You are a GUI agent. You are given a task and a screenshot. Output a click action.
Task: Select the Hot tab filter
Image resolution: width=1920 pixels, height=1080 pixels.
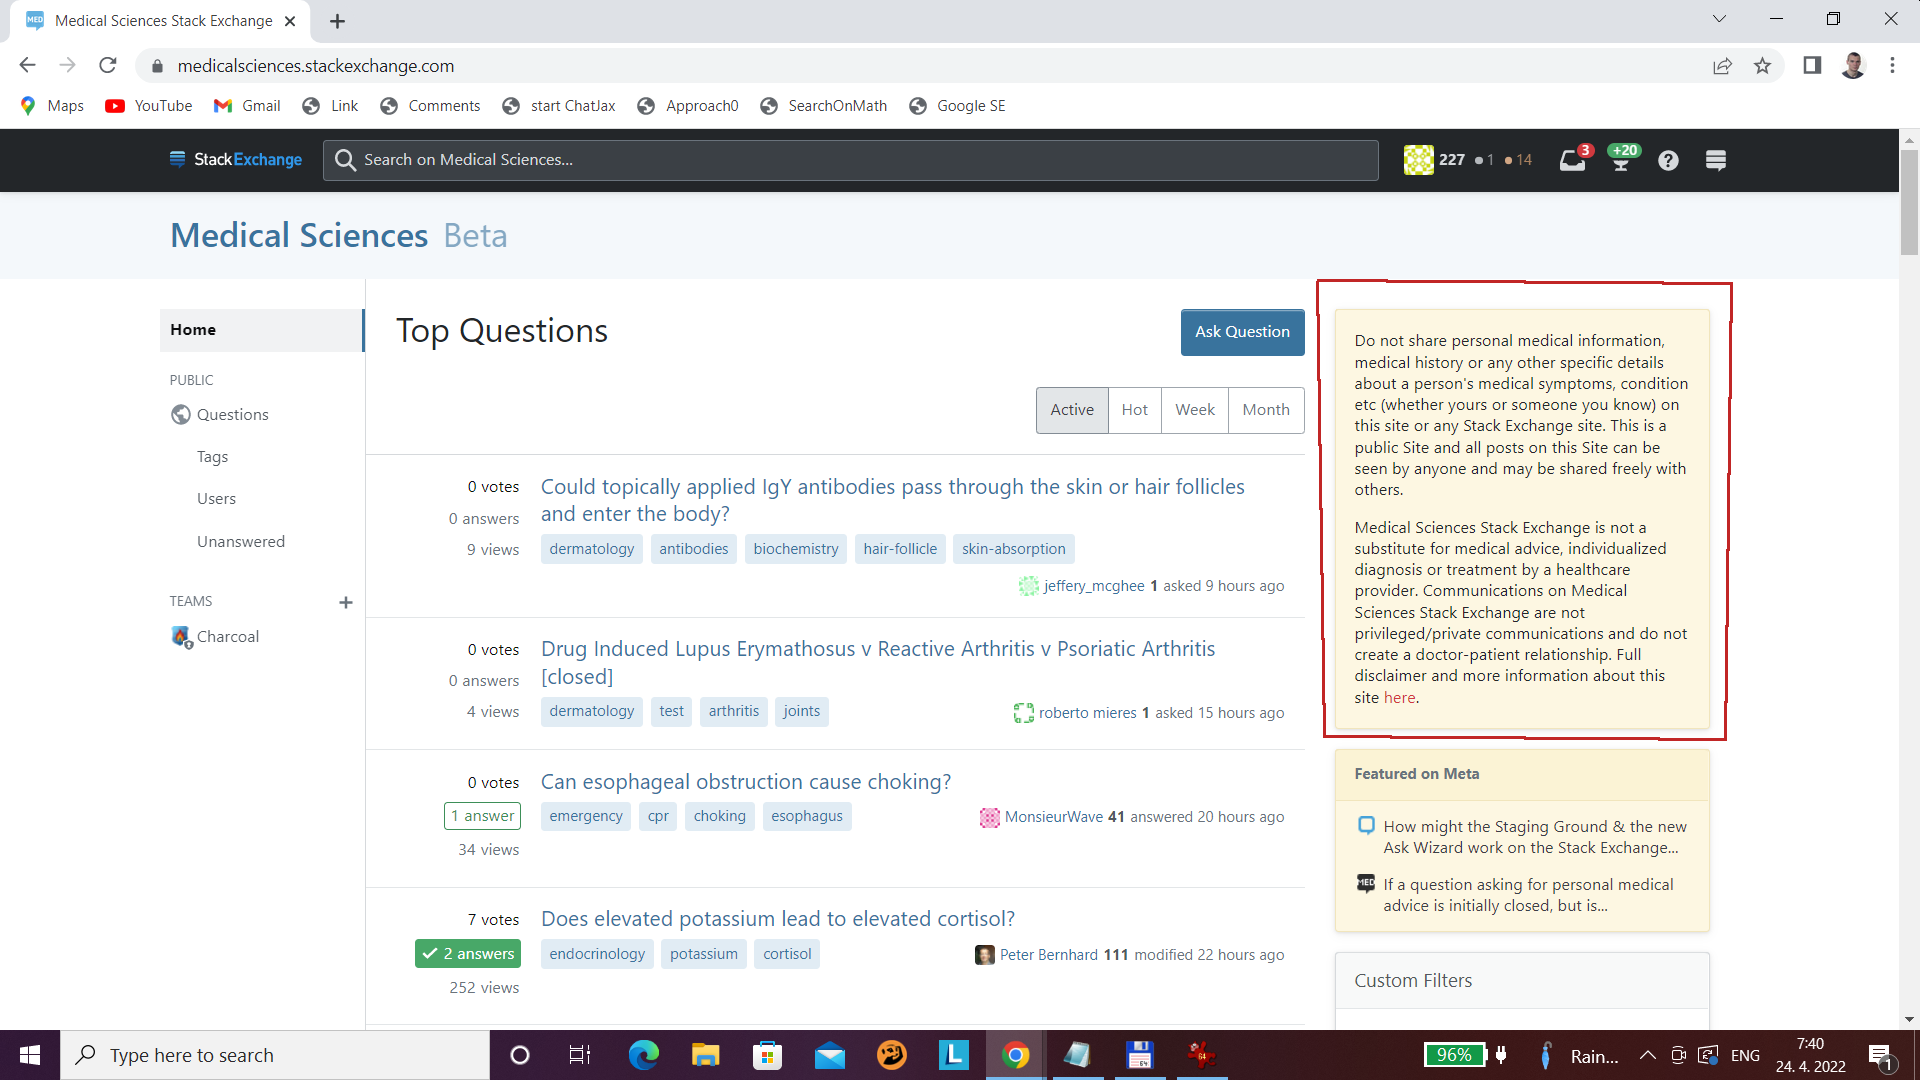pyautogui.click(x=1133, y=409)
